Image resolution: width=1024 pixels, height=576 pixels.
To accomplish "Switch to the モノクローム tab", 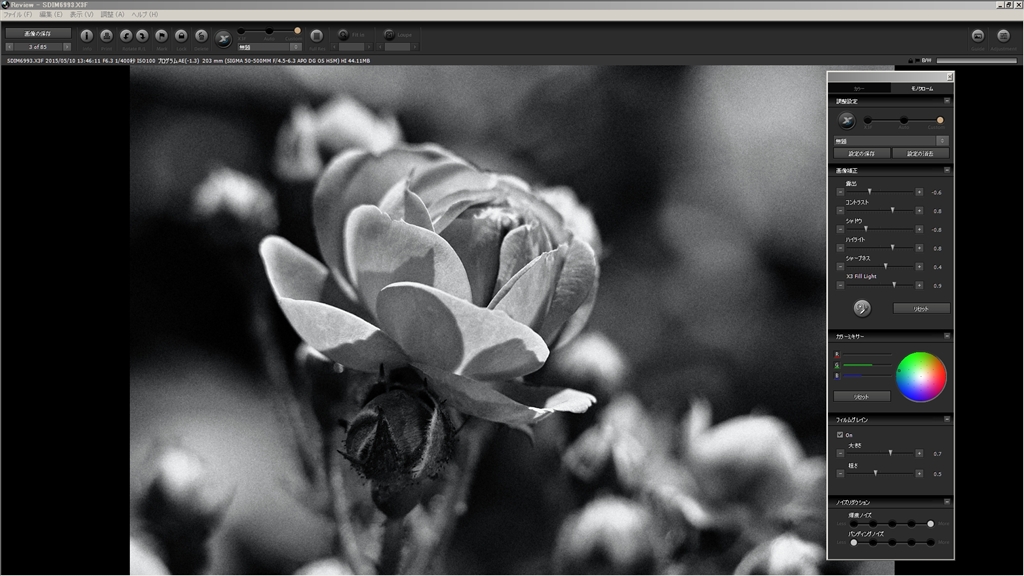I will click(x=921, y=88).
